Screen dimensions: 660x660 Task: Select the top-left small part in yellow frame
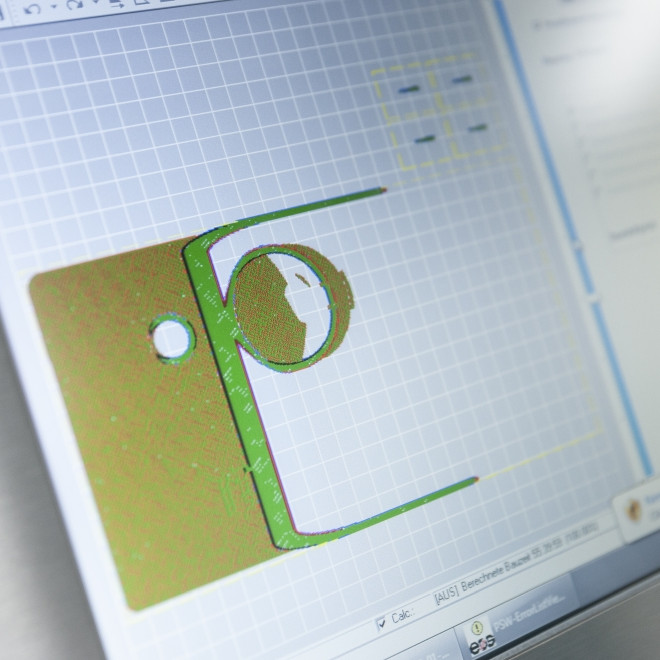pos(409,91)
